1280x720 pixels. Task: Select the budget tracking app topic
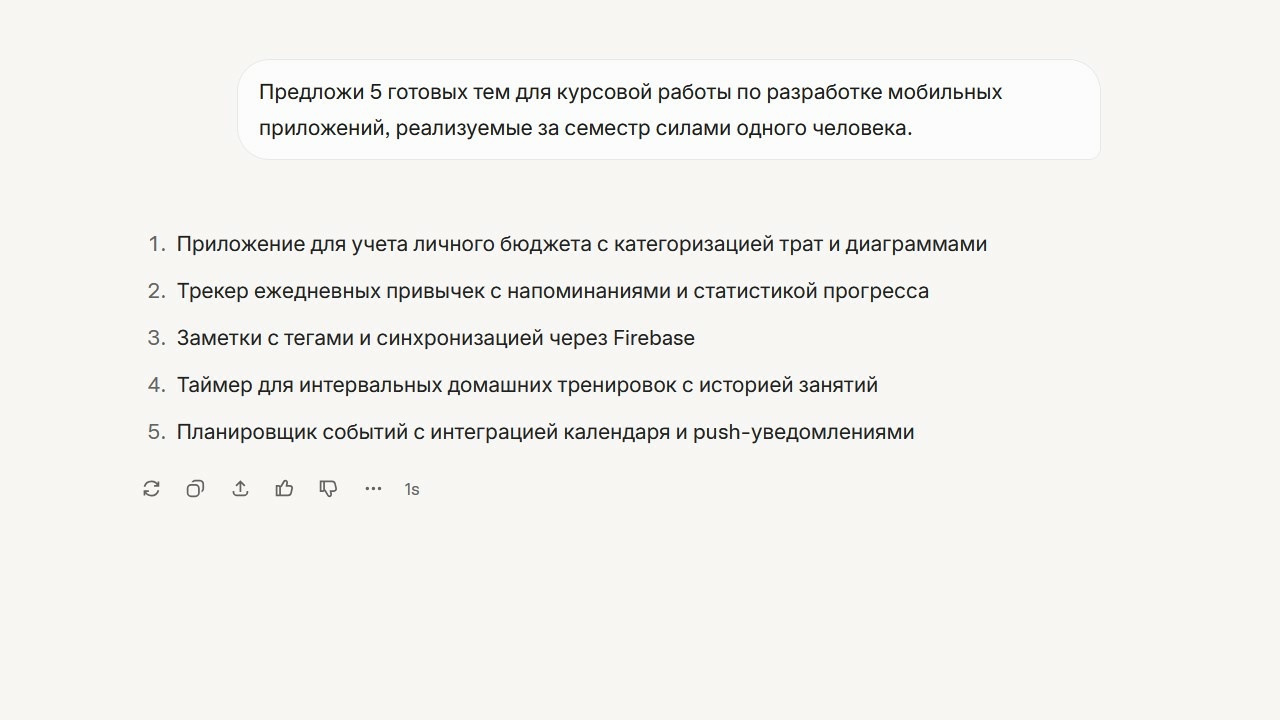coord(582,243)
